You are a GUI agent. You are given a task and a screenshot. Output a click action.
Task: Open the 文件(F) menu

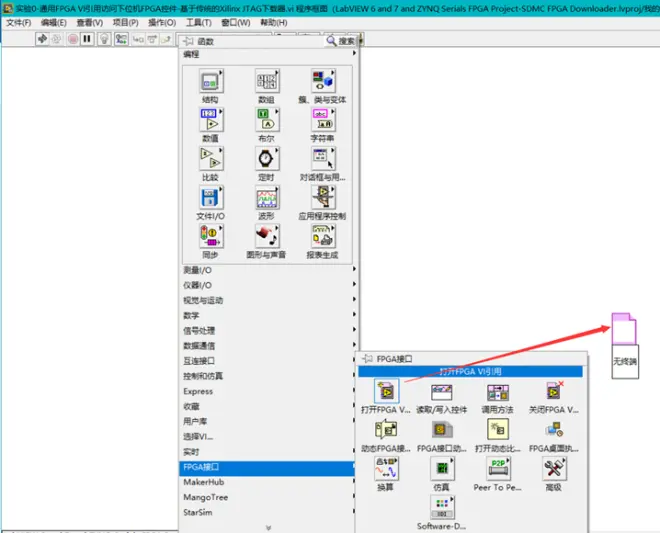tap(19, 22)
